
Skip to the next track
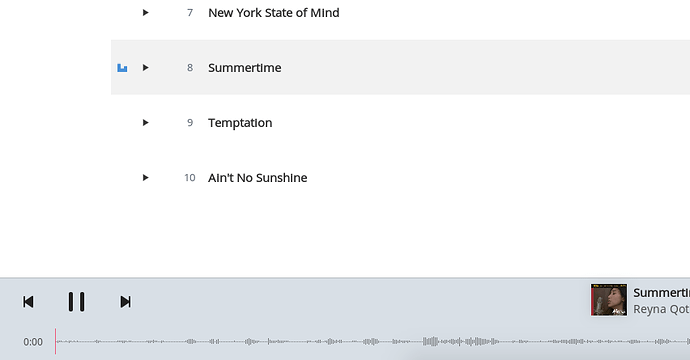125,302
